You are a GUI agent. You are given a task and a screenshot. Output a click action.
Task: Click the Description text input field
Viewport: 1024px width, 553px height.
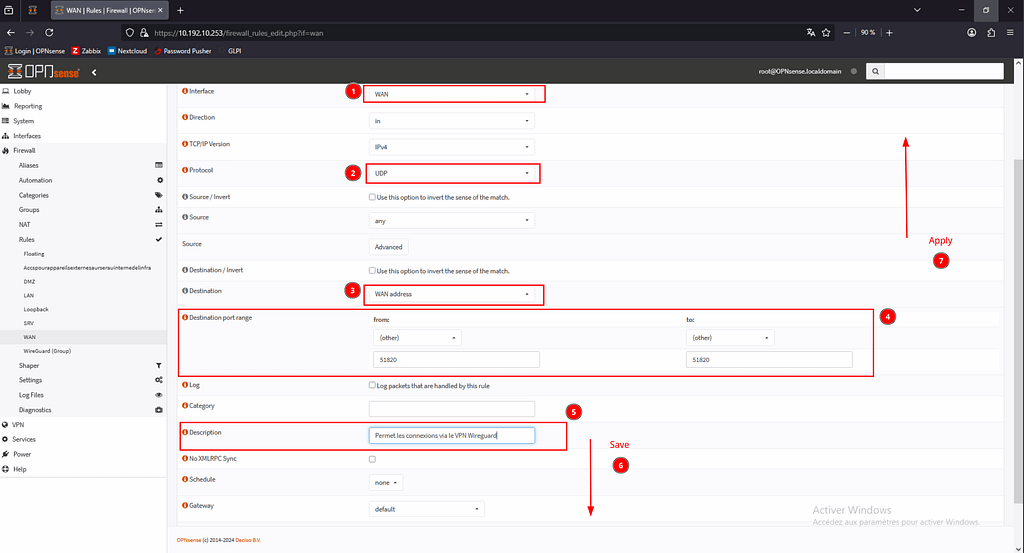(x=452, y=435)
